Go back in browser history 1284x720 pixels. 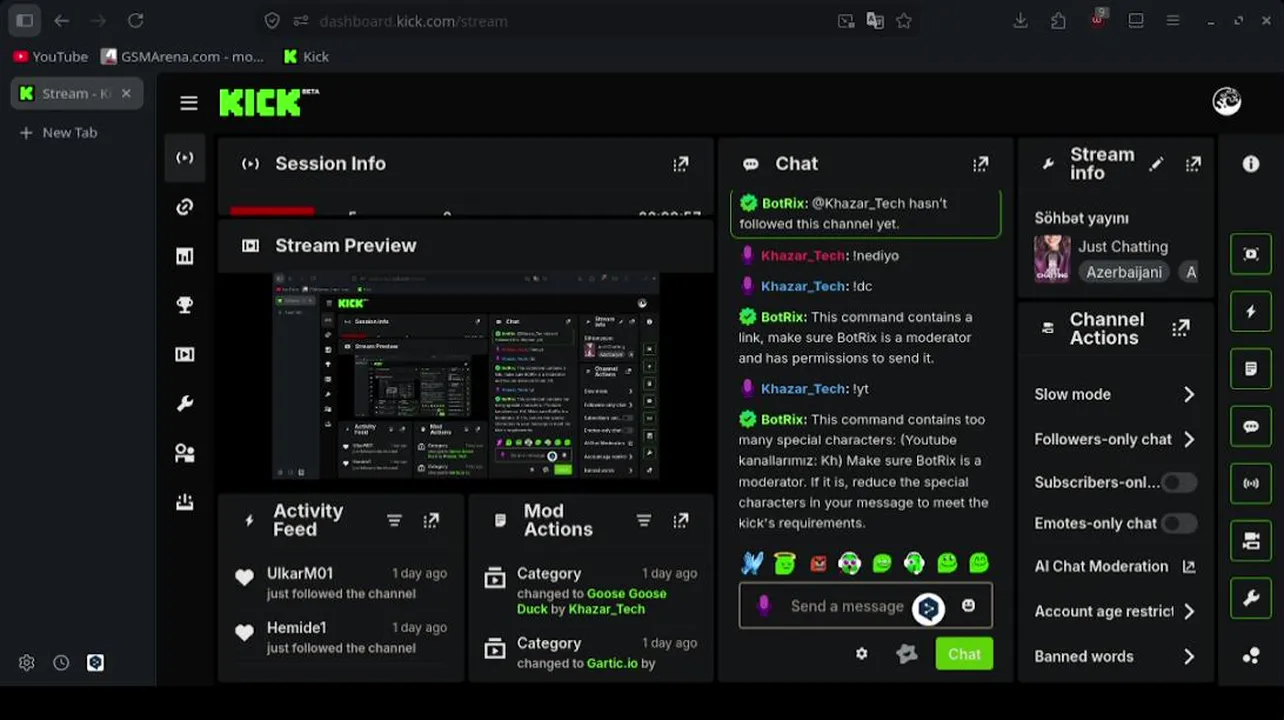coord(62,21)
